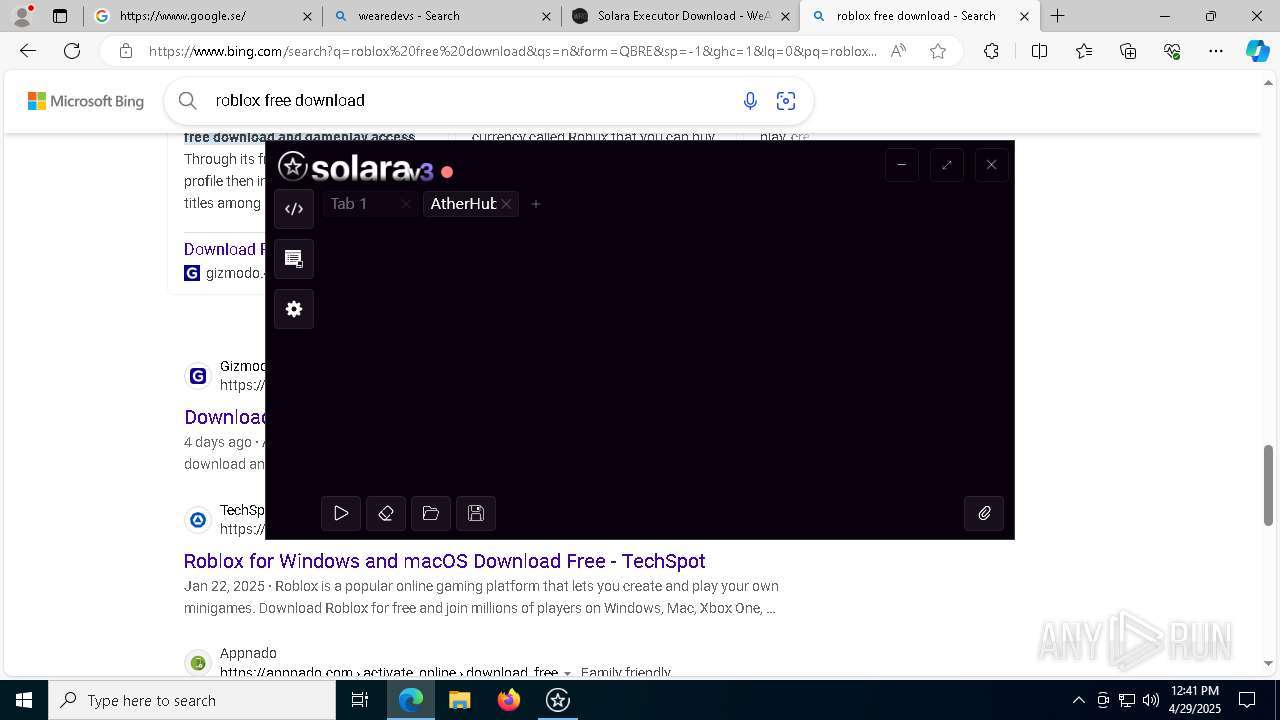Image resolution: width=1280 pixels, height=720 pixels.
Task: Open Solara settings gear
Action: point(294,309)
